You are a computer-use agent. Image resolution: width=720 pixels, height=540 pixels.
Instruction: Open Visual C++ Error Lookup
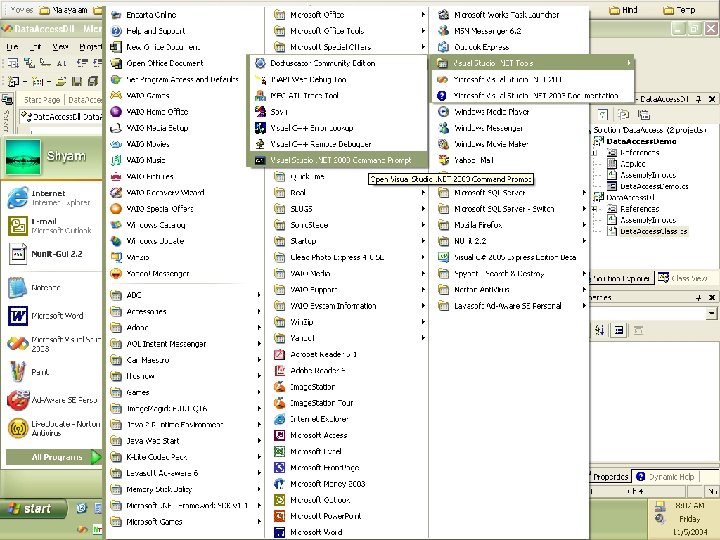point(339,128)
